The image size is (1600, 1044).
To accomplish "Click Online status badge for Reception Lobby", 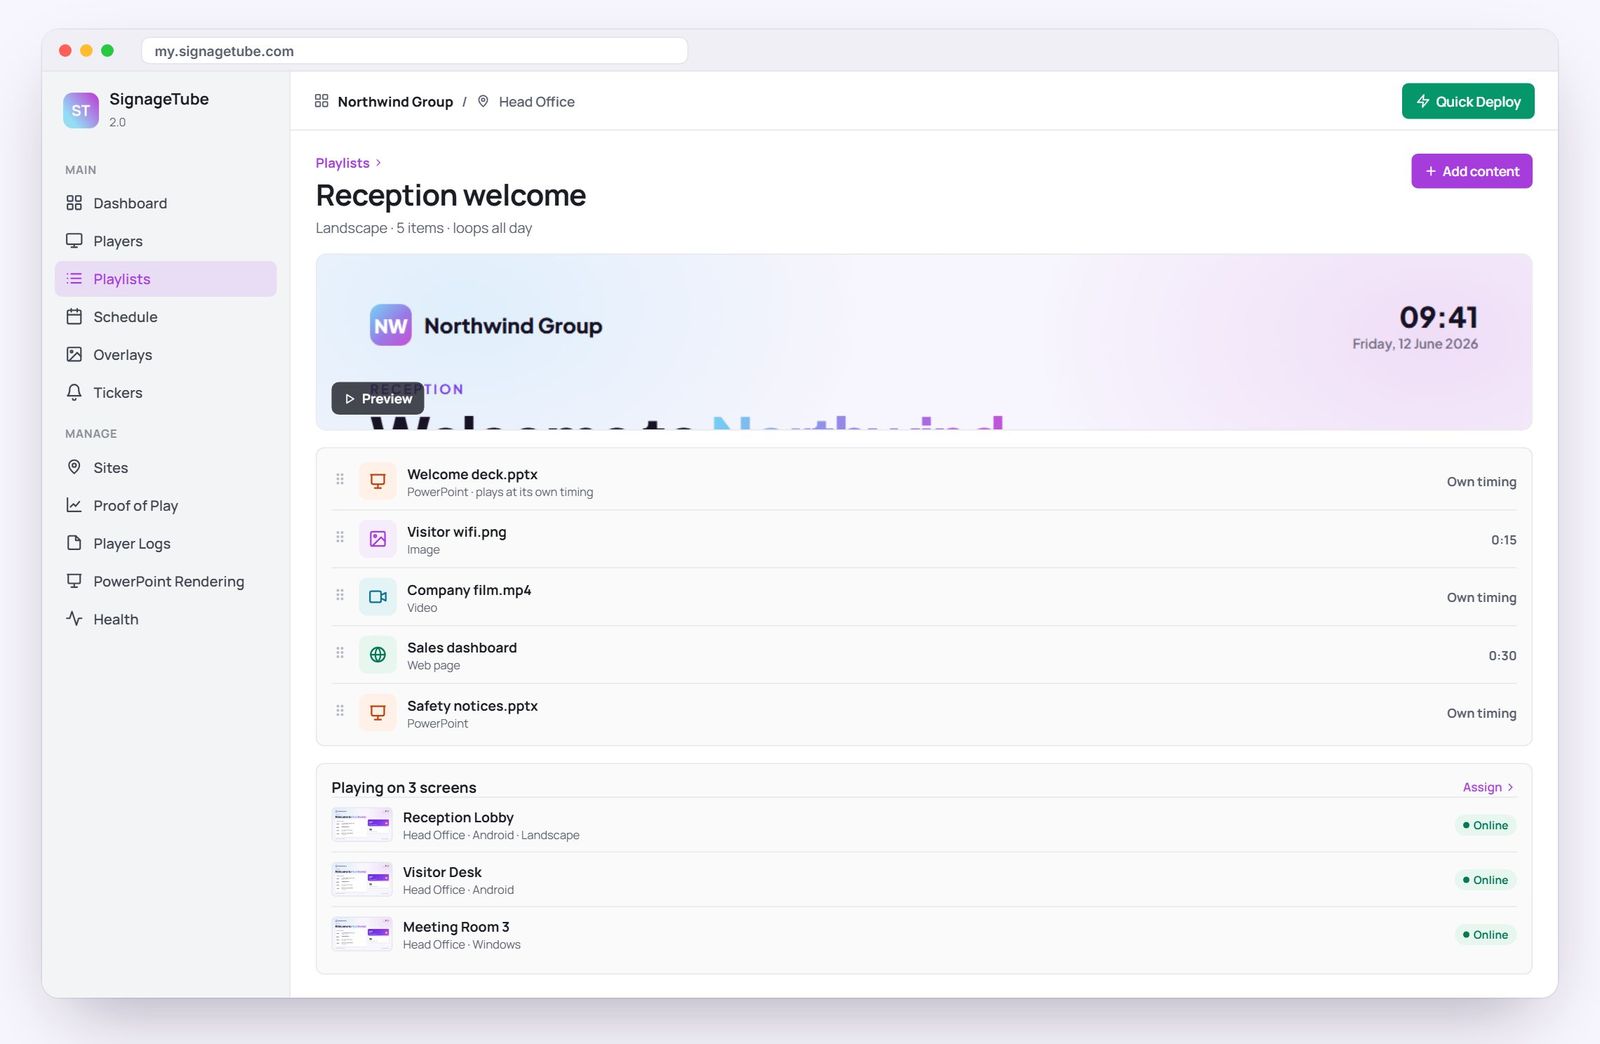I will tap(1486, 825).
